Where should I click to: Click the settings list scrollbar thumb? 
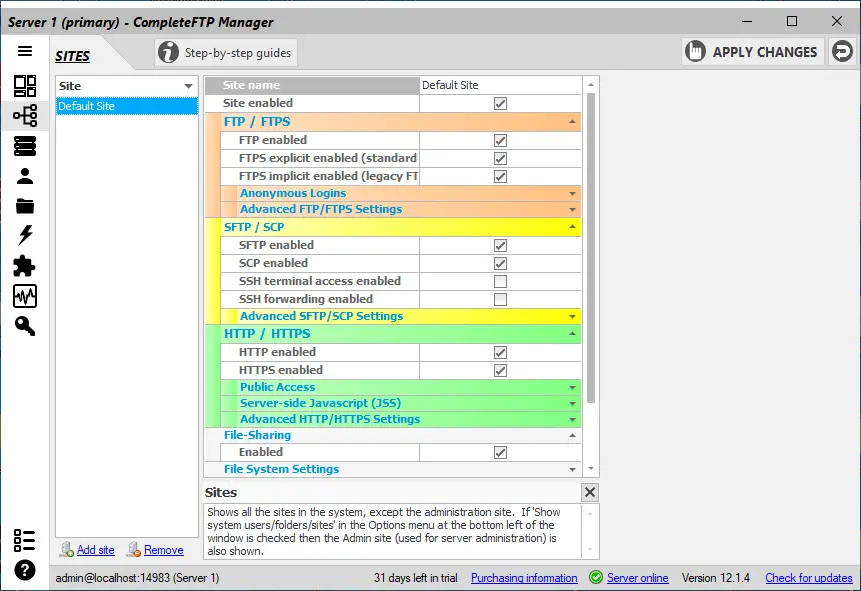[x=591, y=248]
